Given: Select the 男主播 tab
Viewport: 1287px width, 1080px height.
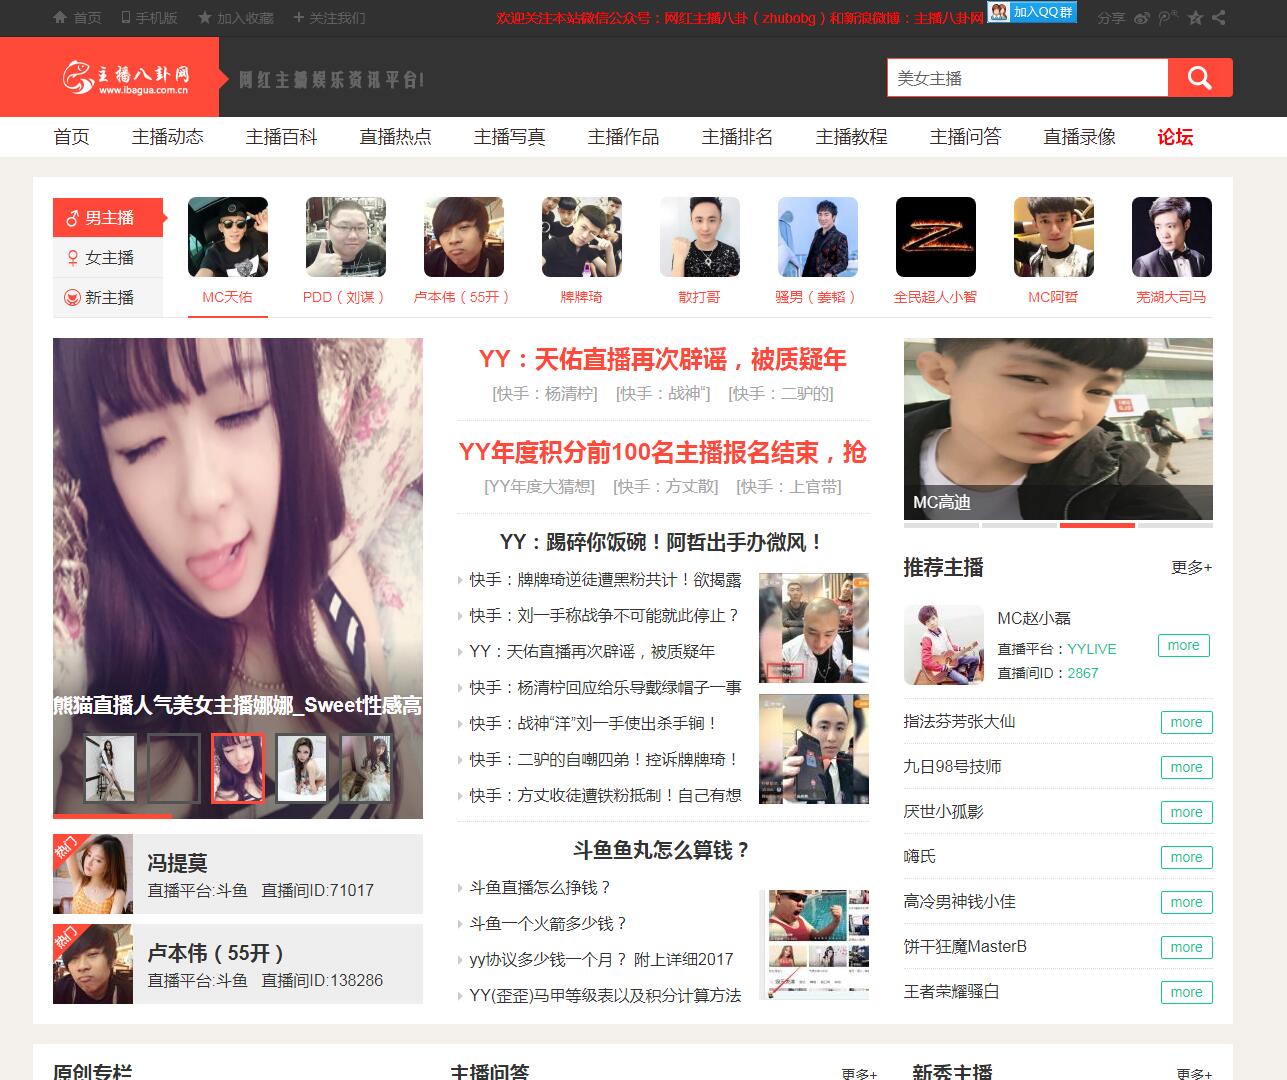Looking at the screenshot, I should [x=108, y=217].
